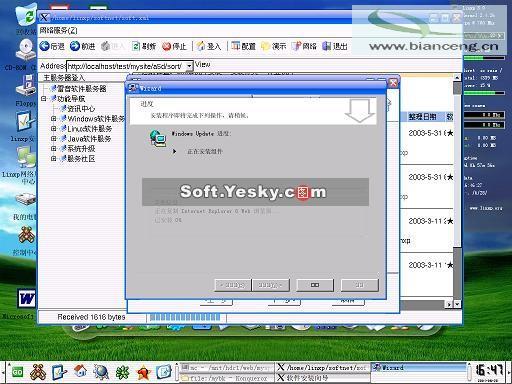
Task: Click the 演示 (demo) toolbar icon
Action: [273, 46]
